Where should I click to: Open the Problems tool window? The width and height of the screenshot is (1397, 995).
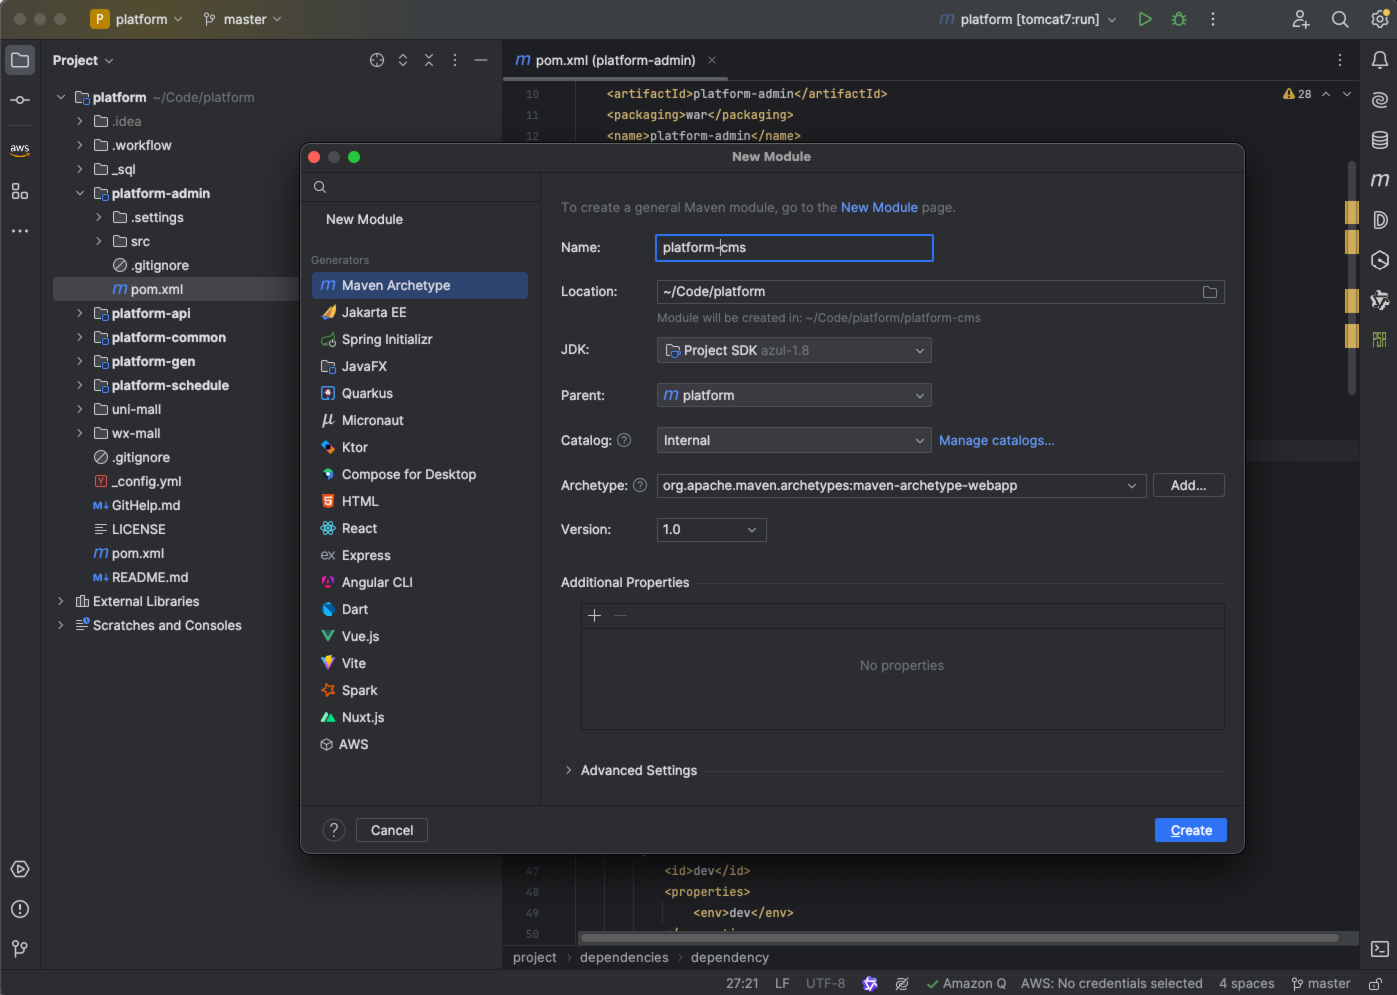(20, 909)
